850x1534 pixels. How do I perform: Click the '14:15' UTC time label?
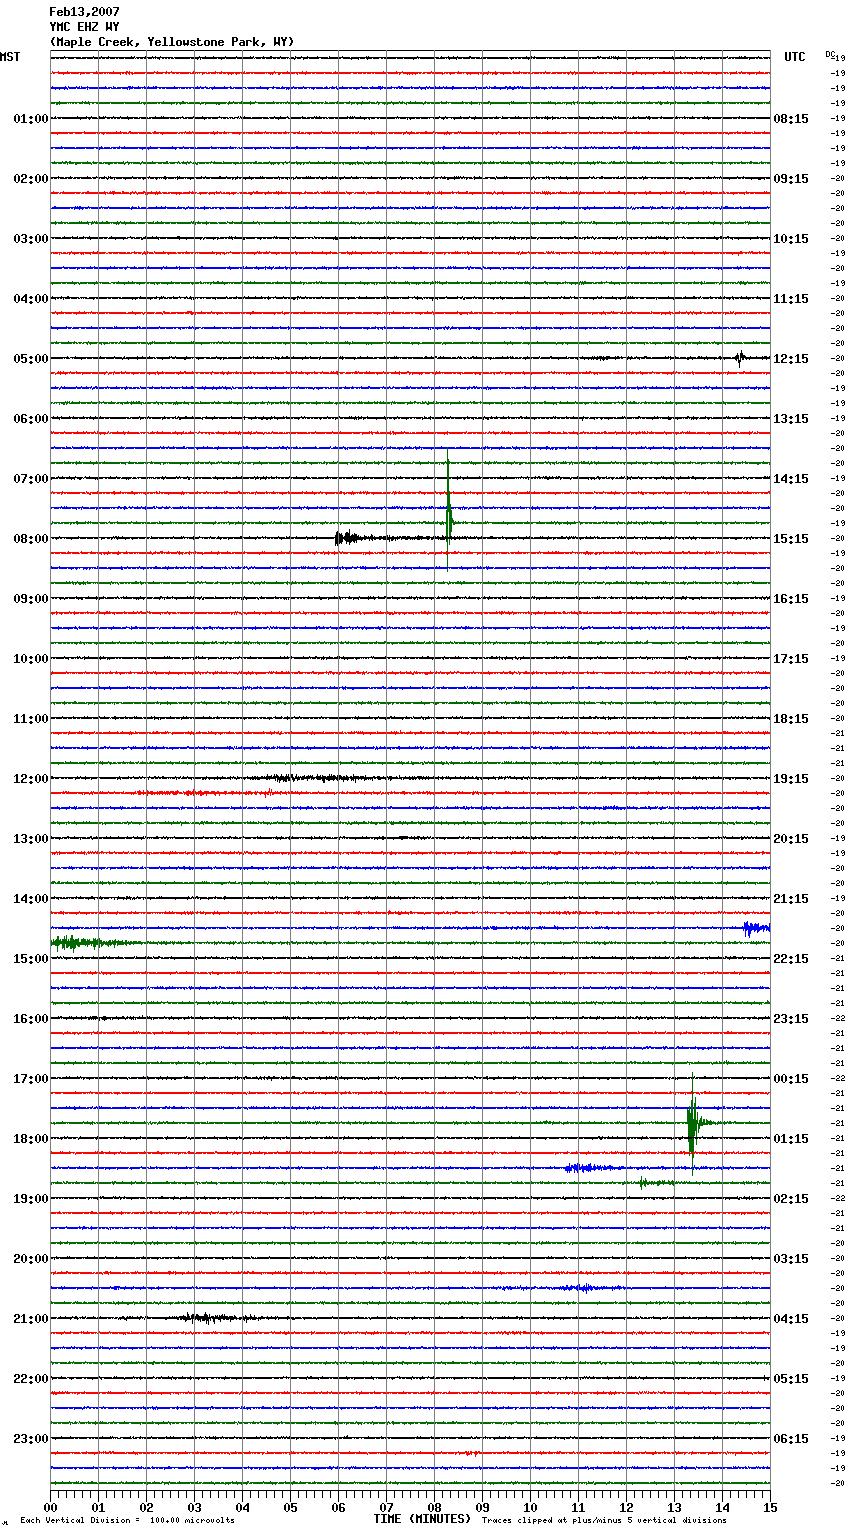tap(791, 479)
